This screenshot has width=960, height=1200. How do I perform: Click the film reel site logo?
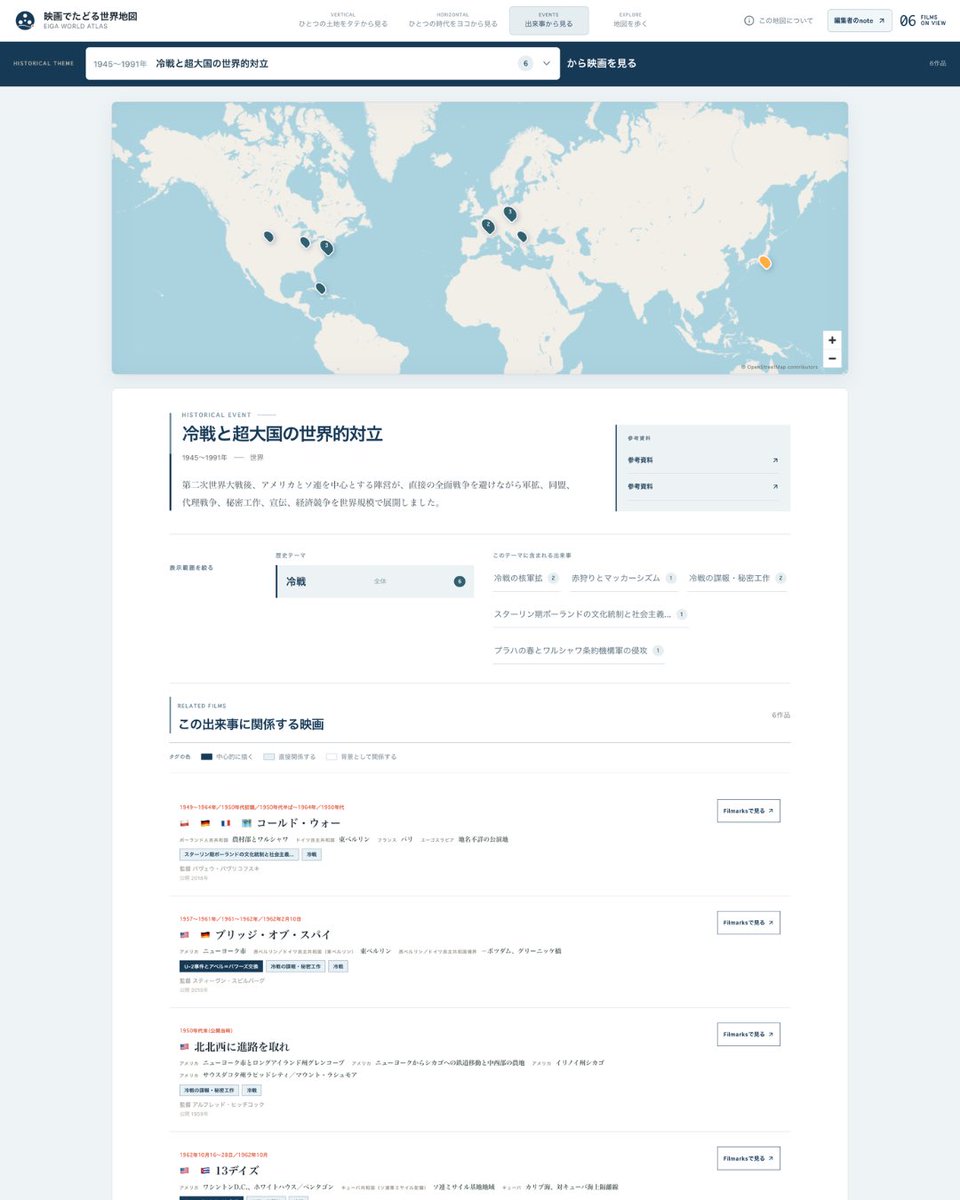[25, 20]
